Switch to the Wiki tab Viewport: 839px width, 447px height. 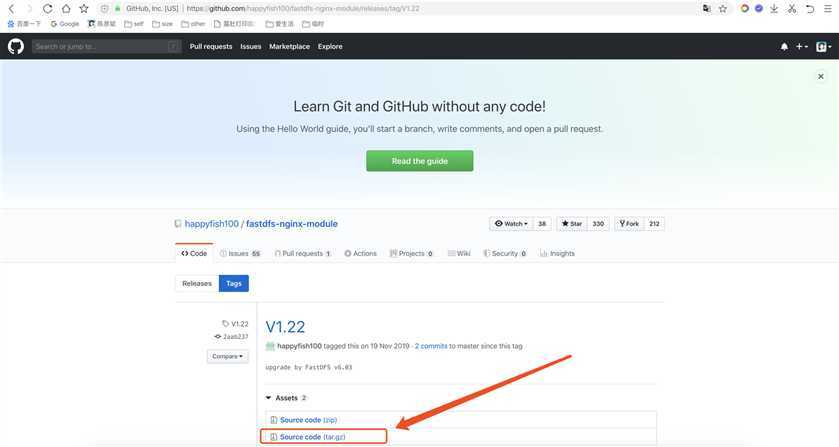(x=459, y=254)
